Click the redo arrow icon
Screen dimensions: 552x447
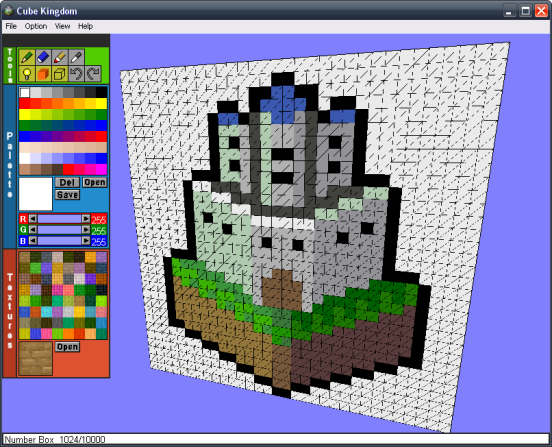(93, 74)
